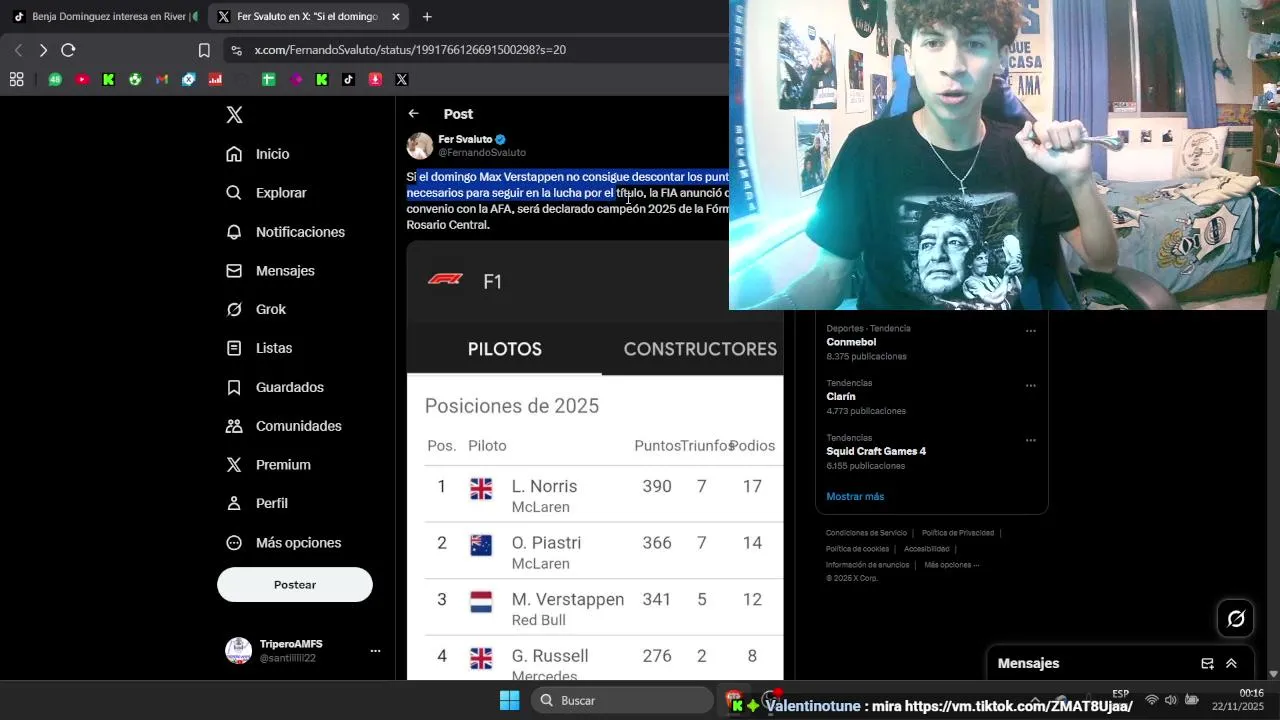Image resolution: width=1280 pixels, height=720 pixels.
Task: Close the Fer Svaluto X tab
Action: click(395, 17)
